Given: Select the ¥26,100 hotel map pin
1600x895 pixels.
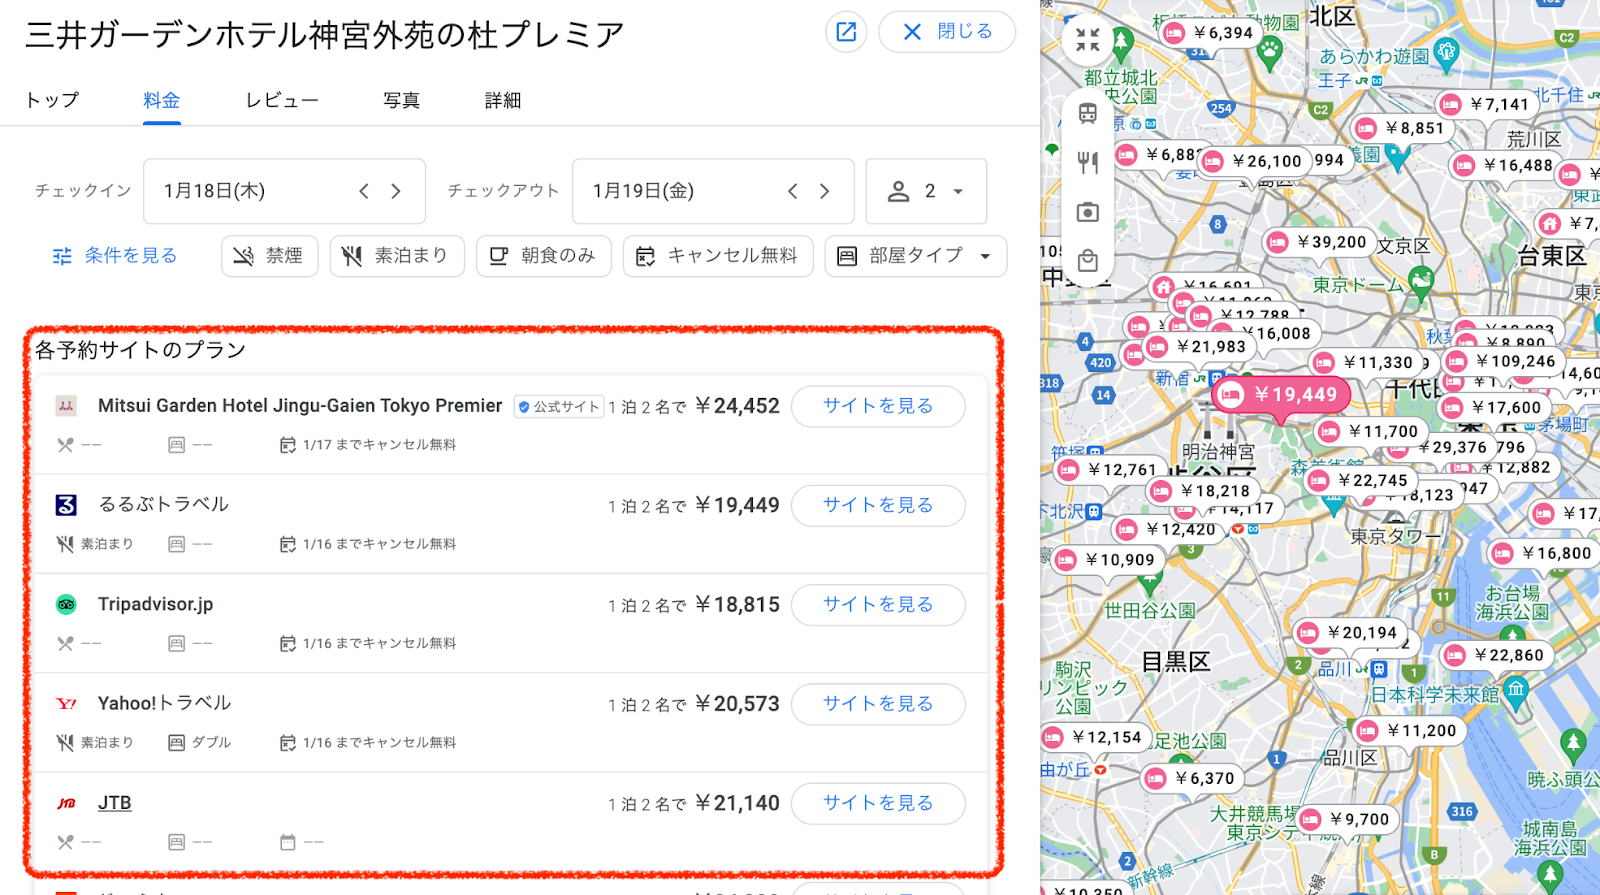Looking at the screenshot, I should tap(1254, 161).
